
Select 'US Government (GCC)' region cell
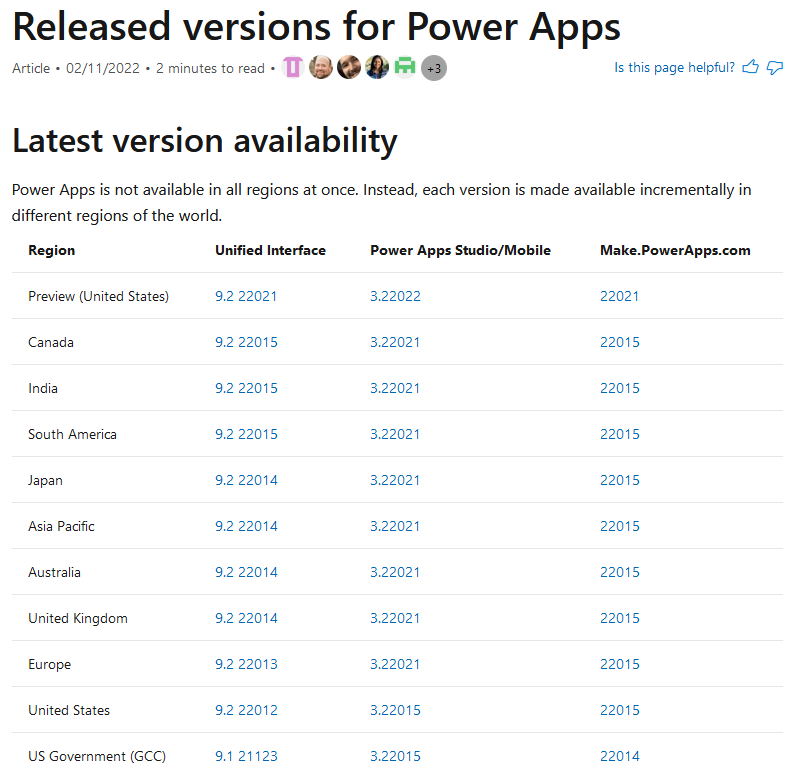tap(97, 756)
